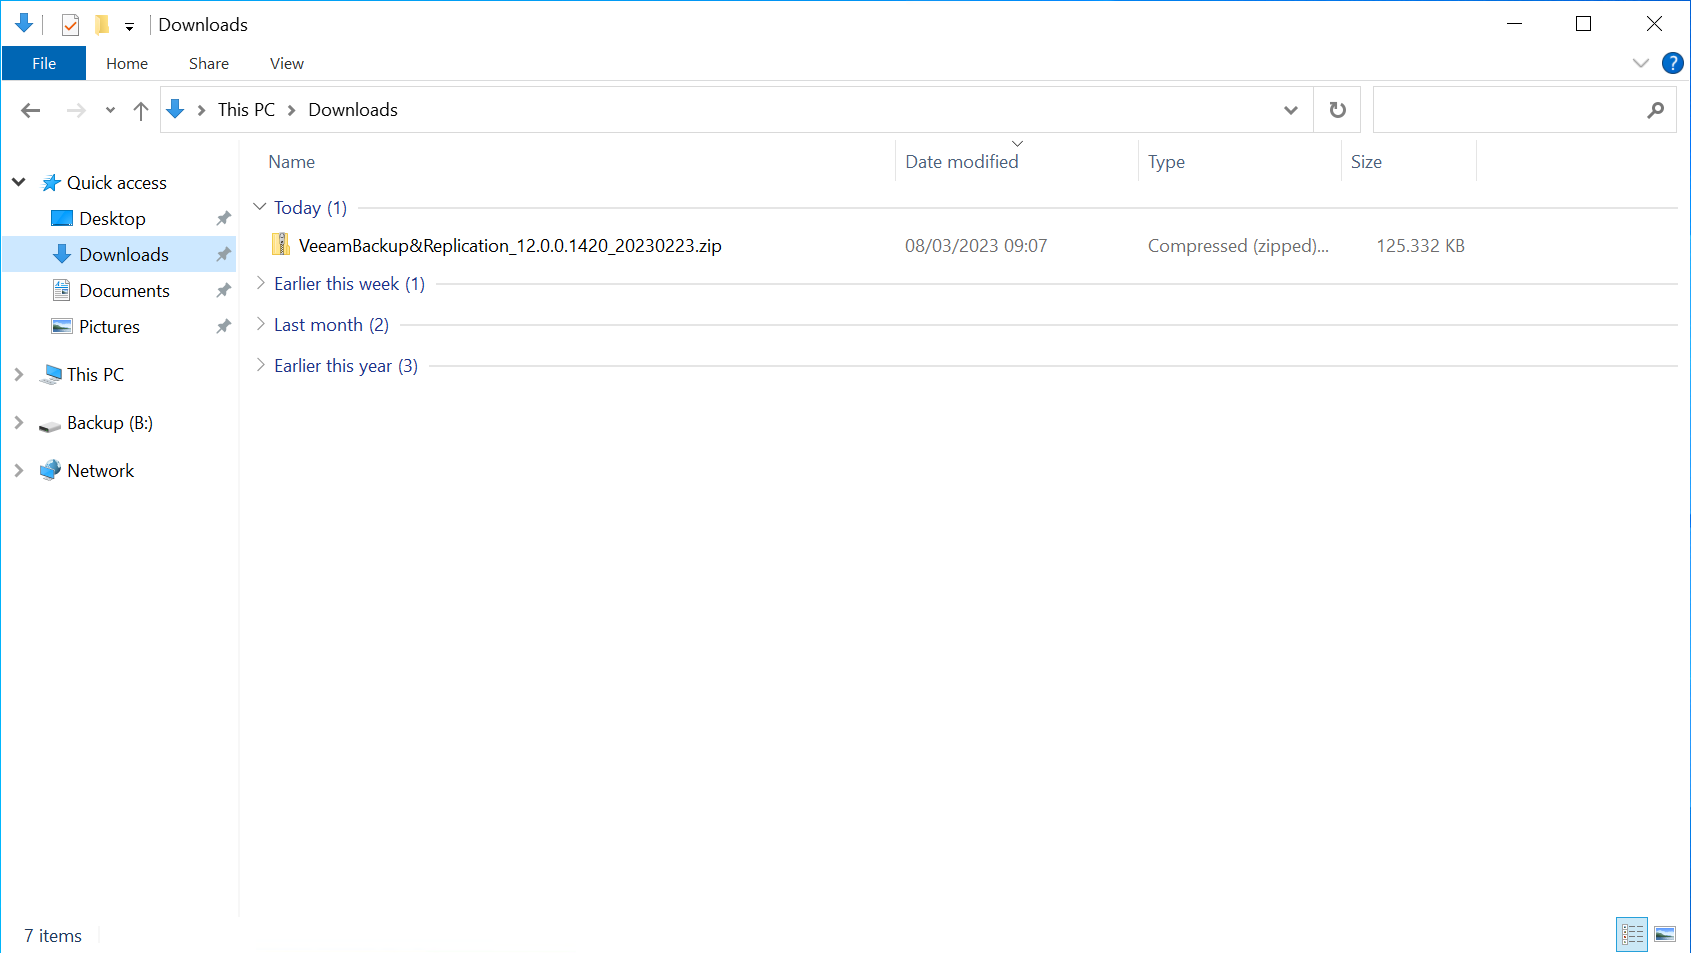Viewport: 1691px width, 953px height.
Task: Switch to the Share ribbon tab
Action: tap(209, 63)
